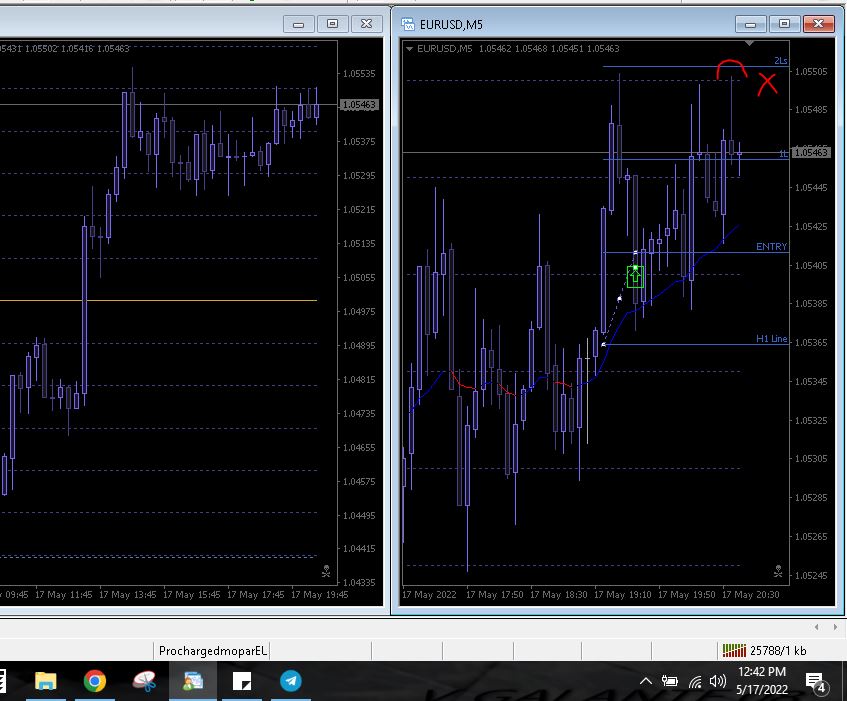Click the skull icon in the left chart window
This screenshot has width=847, height=701.
pos(326,571)
